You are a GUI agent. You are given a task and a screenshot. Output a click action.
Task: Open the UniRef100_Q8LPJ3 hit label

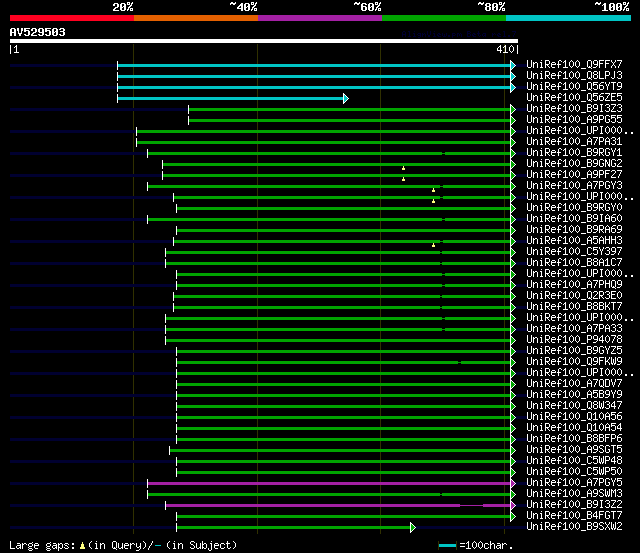574,75
